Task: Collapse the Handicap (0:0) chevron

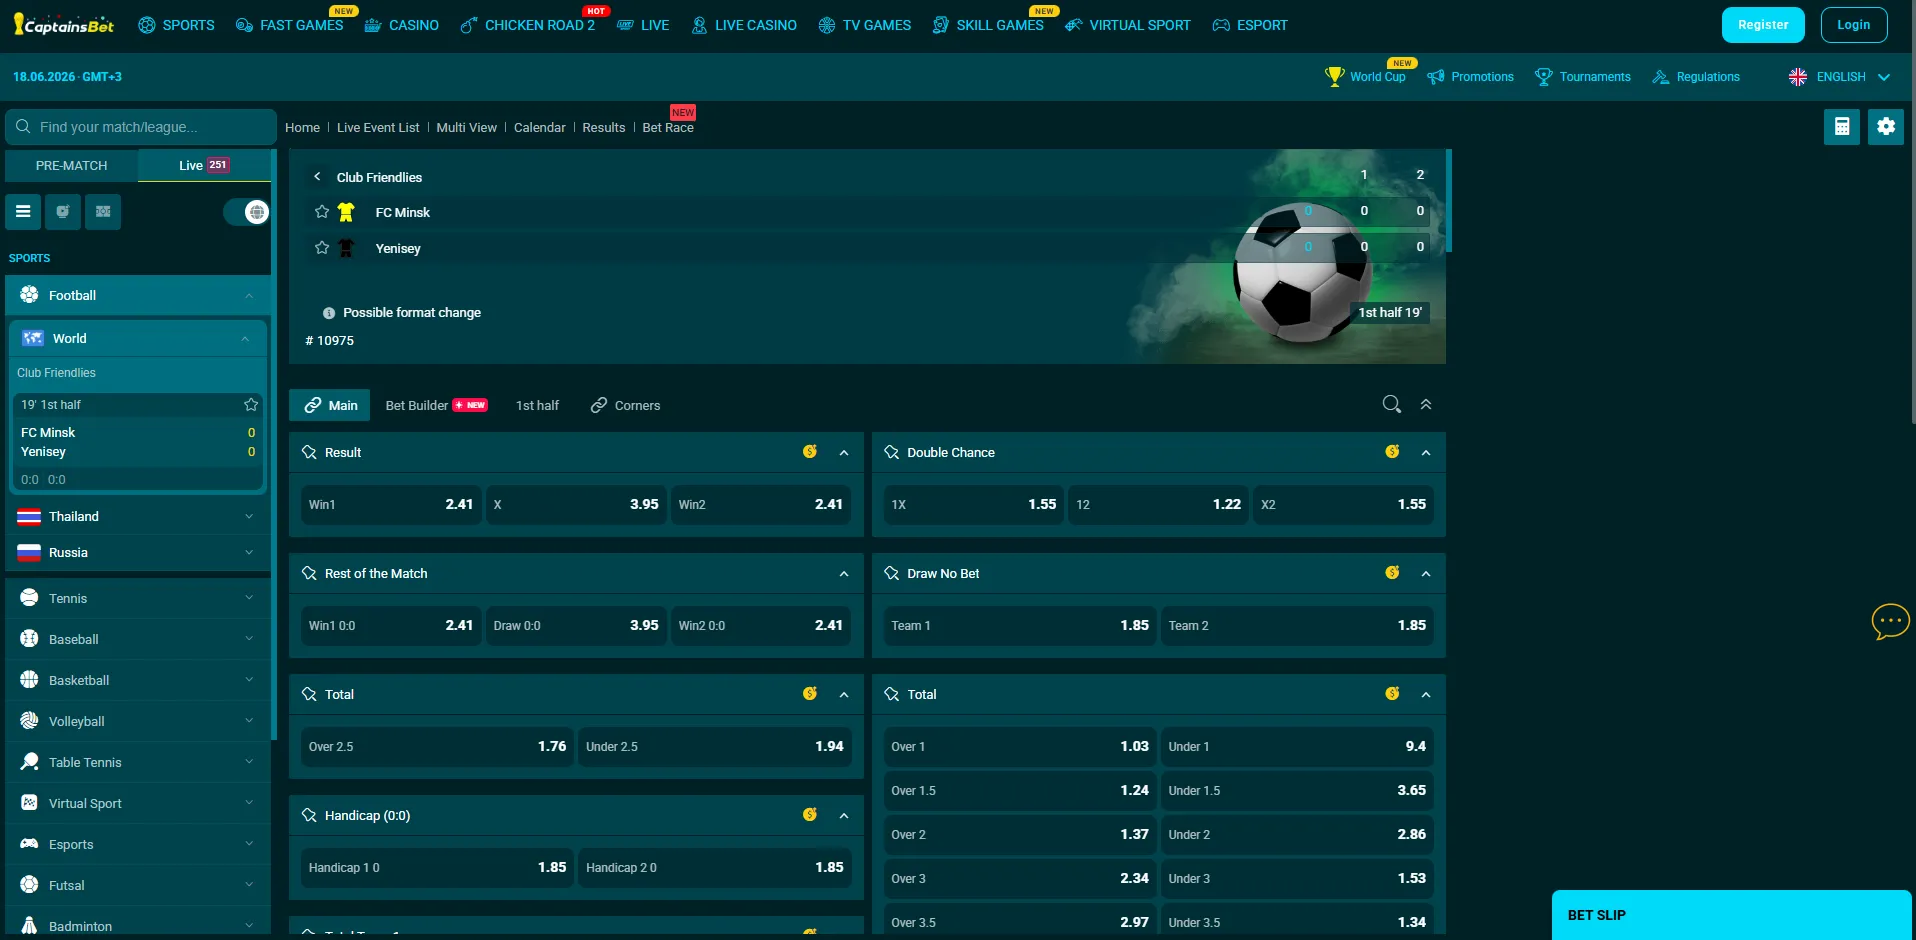Action: (x=844, y=816)
